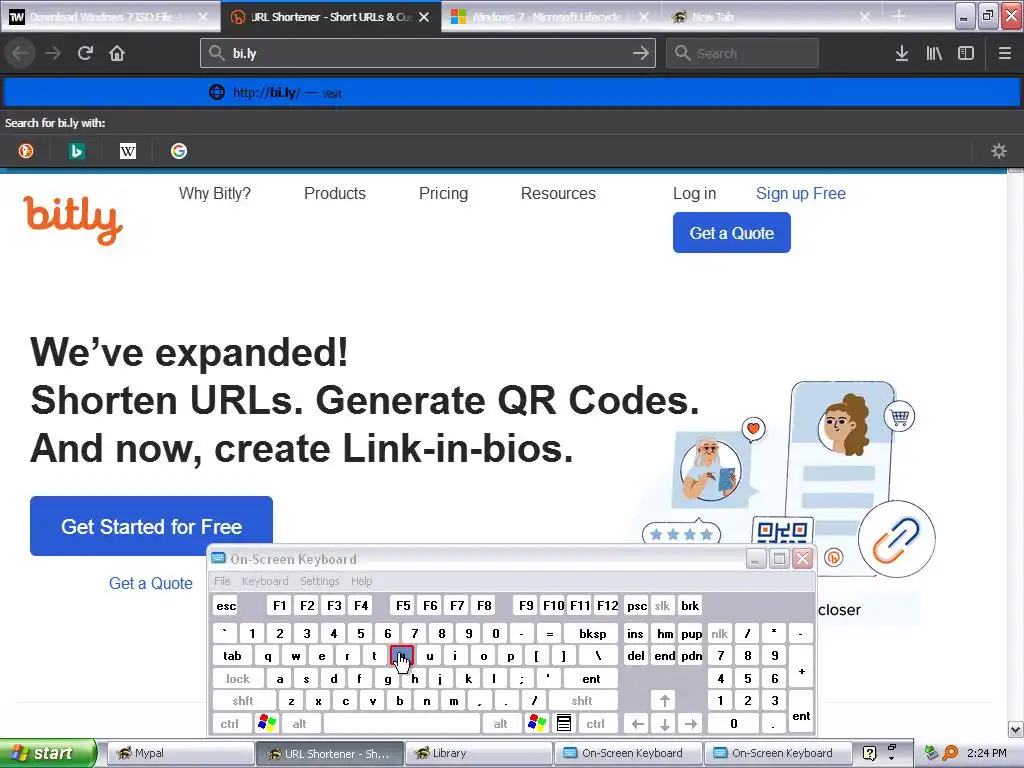Search with the Google engine icon
Viewport: 1024px width, 768px height.
click(179, 151)
